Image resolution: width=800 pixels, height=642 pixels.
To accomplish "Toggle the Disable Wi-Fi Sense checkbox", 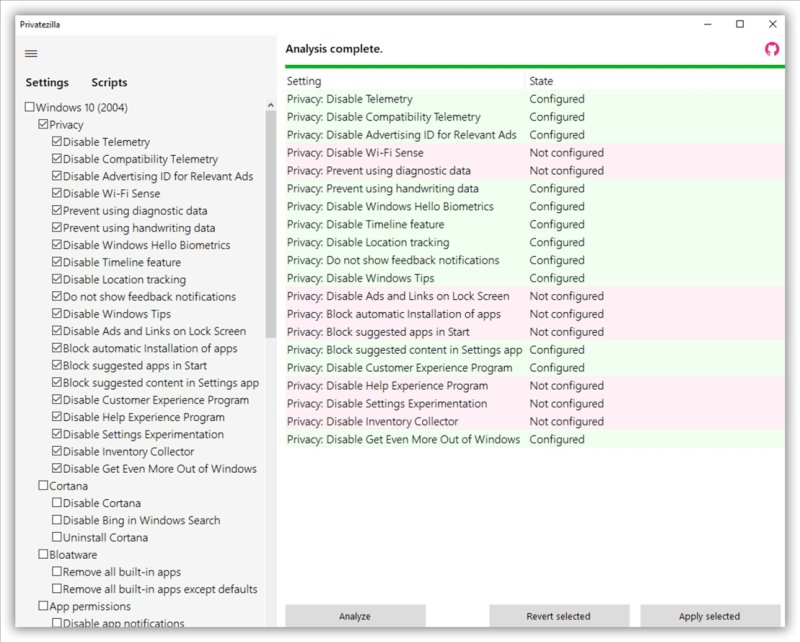I will pos(57,193).
